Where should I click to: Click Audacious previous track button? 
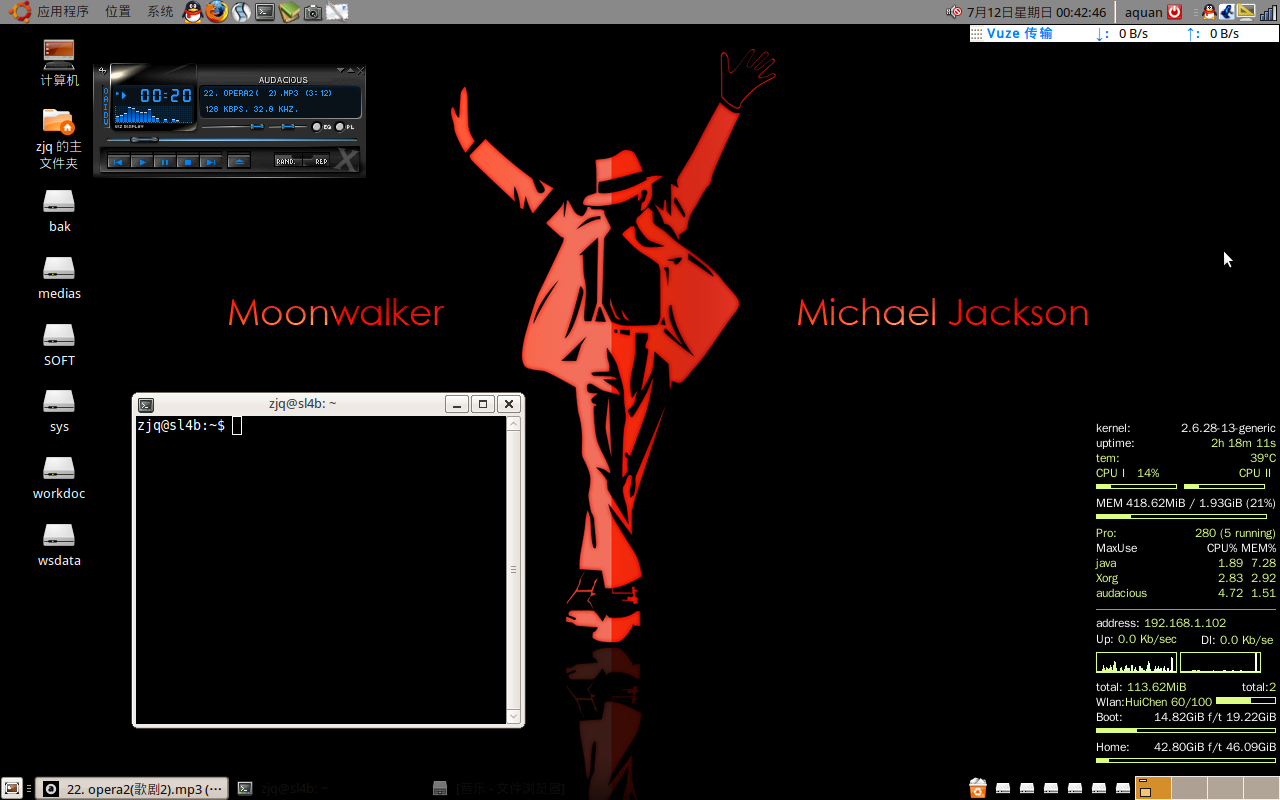[x=118, y=163]
